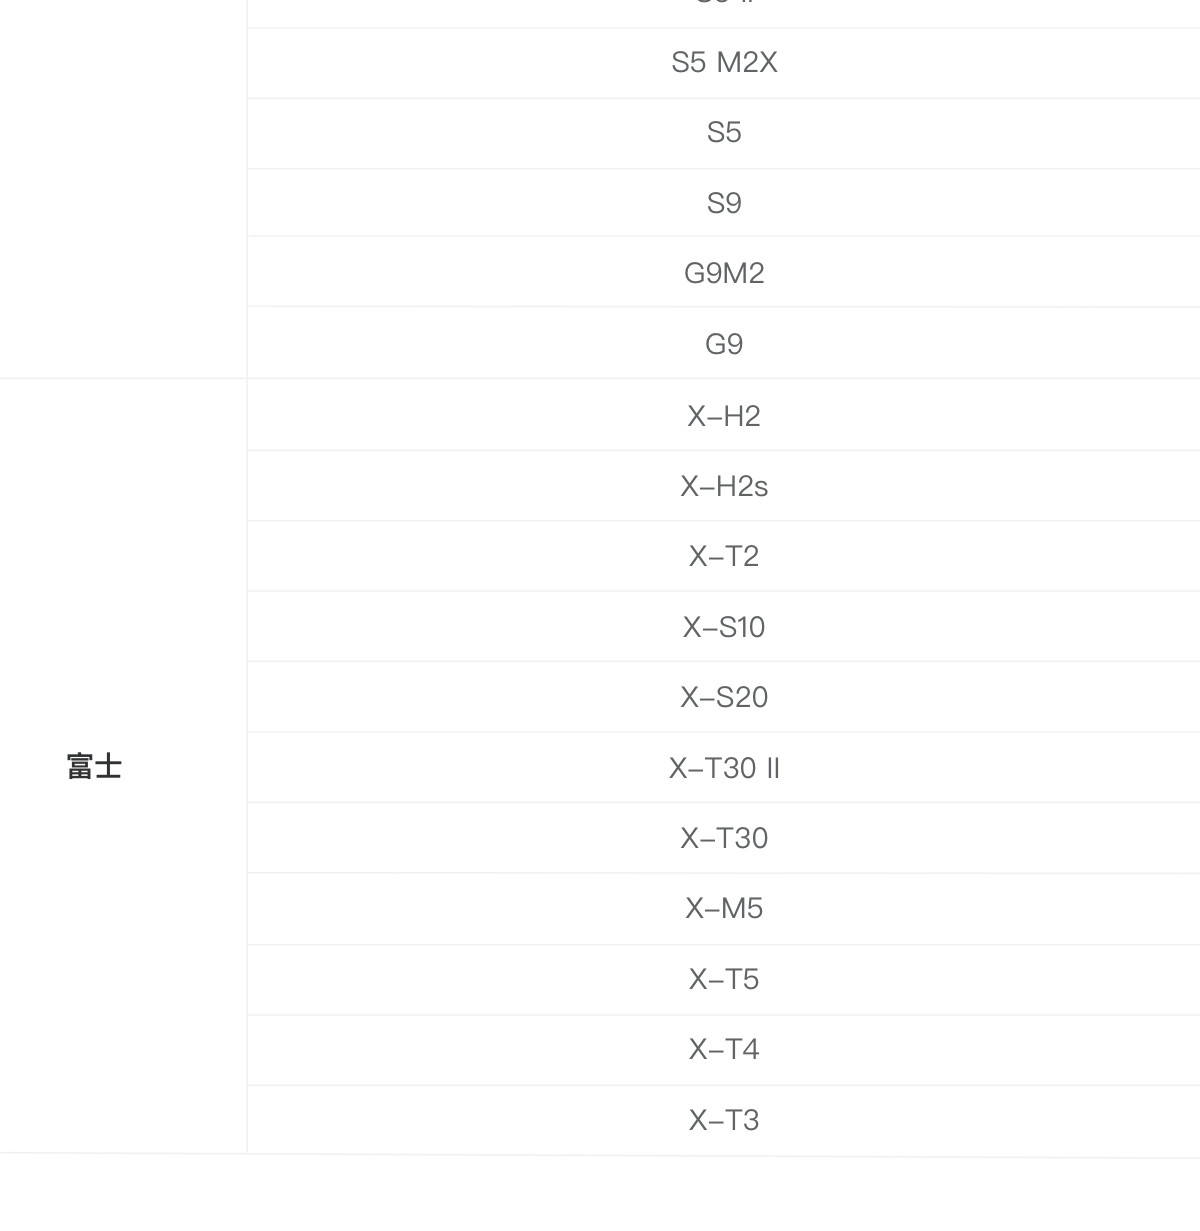Click the S5 M2X table cell
Screen dimensions: 1200x1231
click(724, 63)
